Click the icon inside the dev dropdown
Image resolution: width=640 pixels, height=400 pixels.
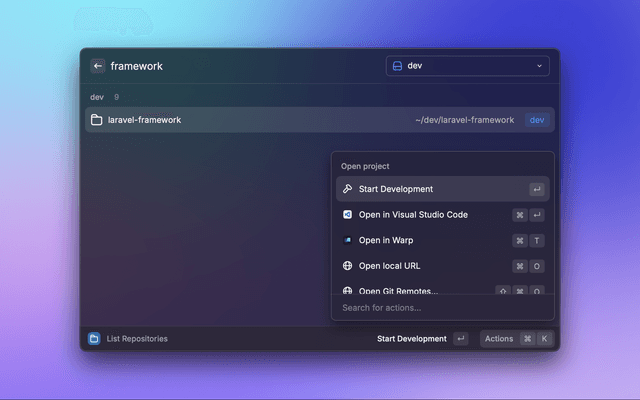pos(397,66)
